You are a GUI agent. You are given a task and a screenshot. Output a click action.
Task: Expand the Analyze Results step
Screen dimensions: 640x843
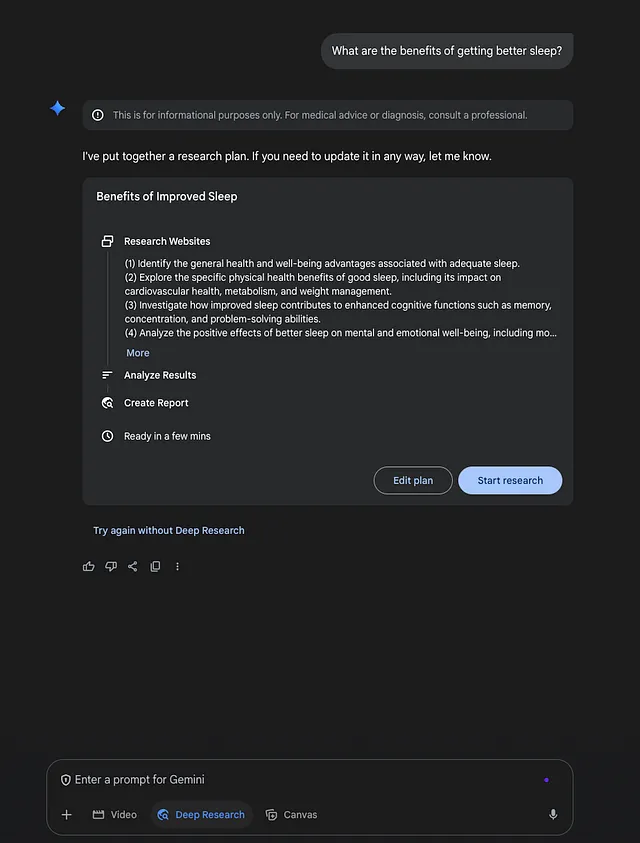pyautogui.click(x=160, y=376)
